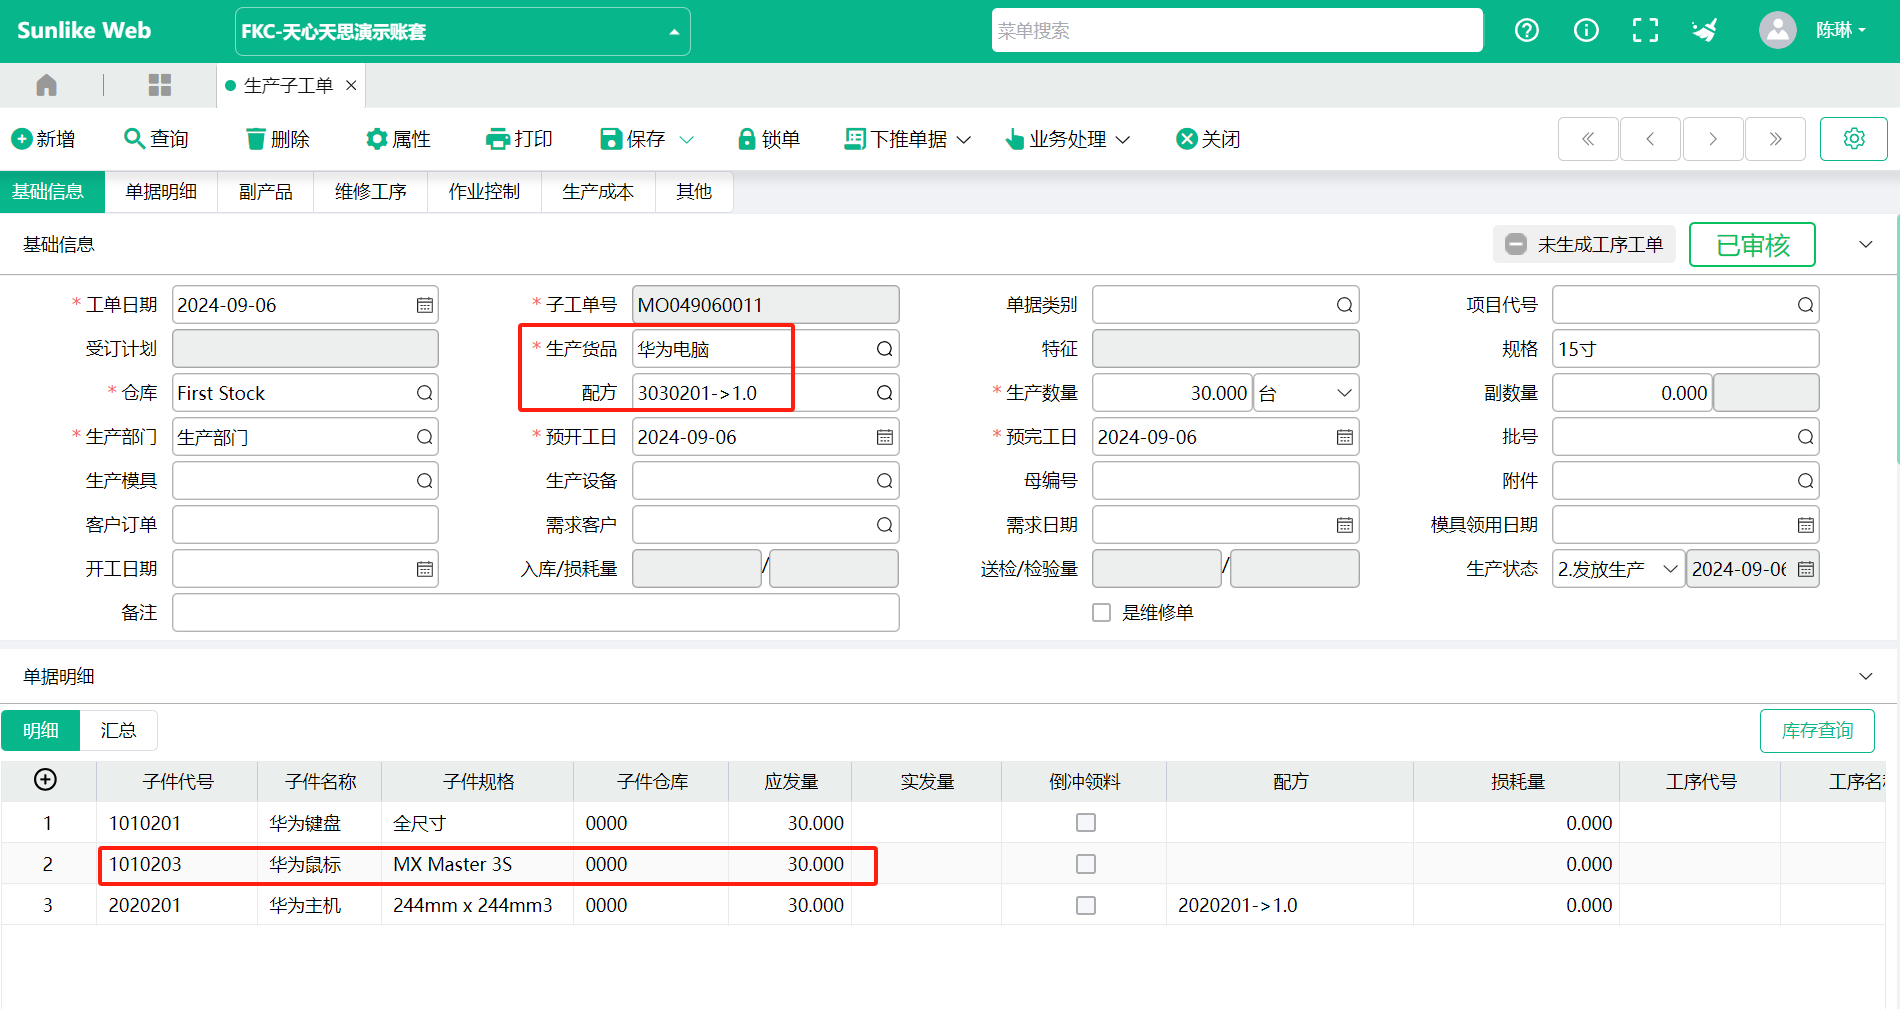
Task: Go to next record button
Action: coord(1713,139)
